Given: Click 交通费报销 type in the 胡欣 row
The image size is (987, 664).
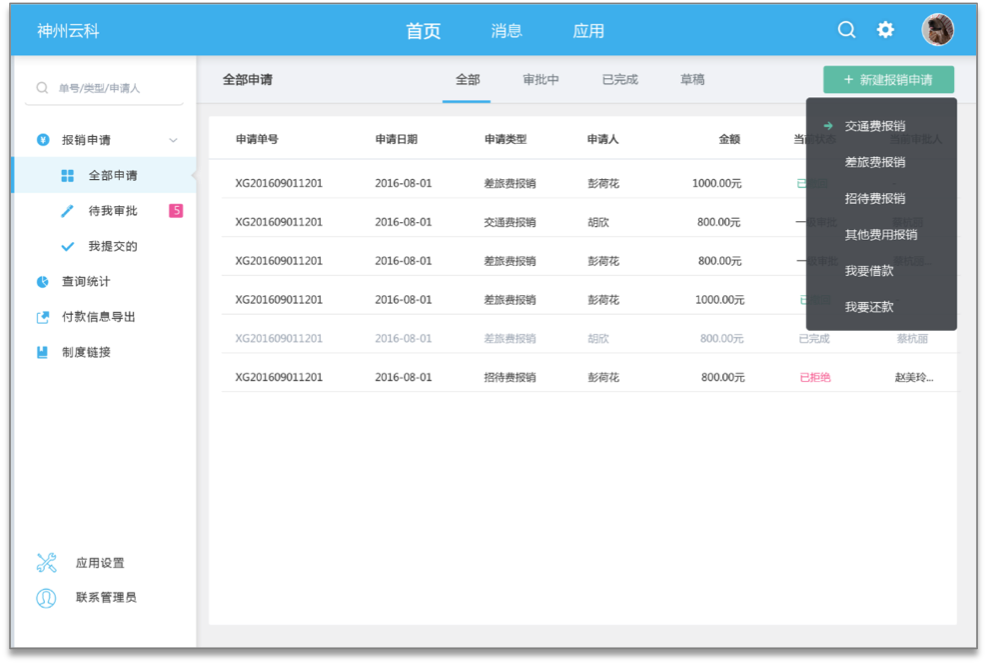Looking at the screenshot, I should (510, 222).
